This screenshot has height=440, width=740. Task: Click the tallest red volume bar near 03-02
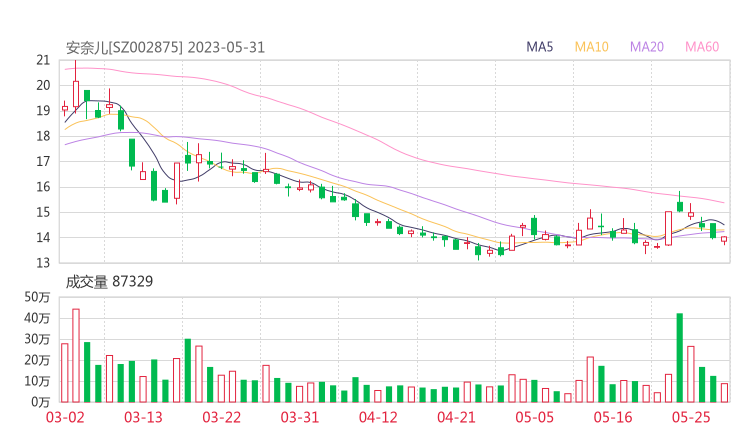[76, 355]
